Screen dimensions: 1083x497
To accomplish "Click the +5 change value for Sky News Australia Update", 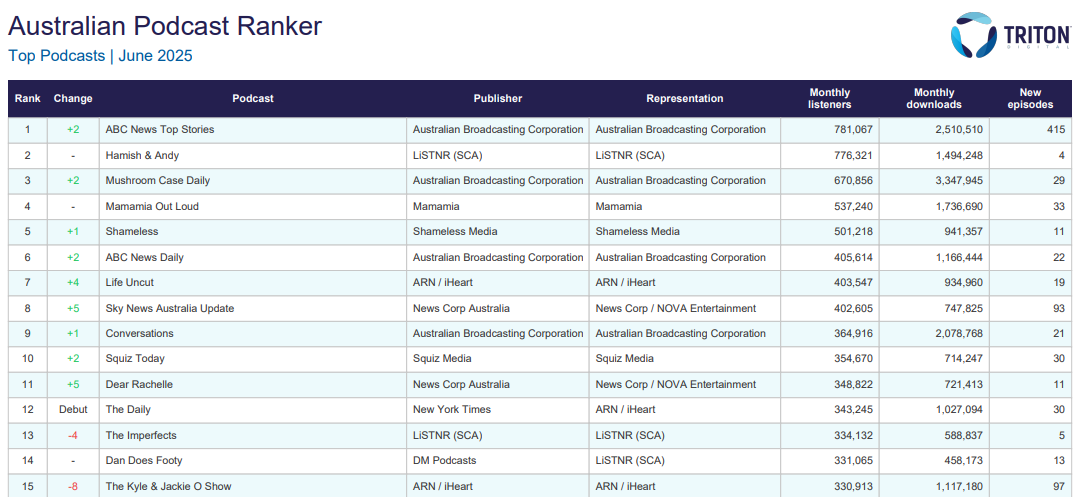I will (x=73, y=309).
